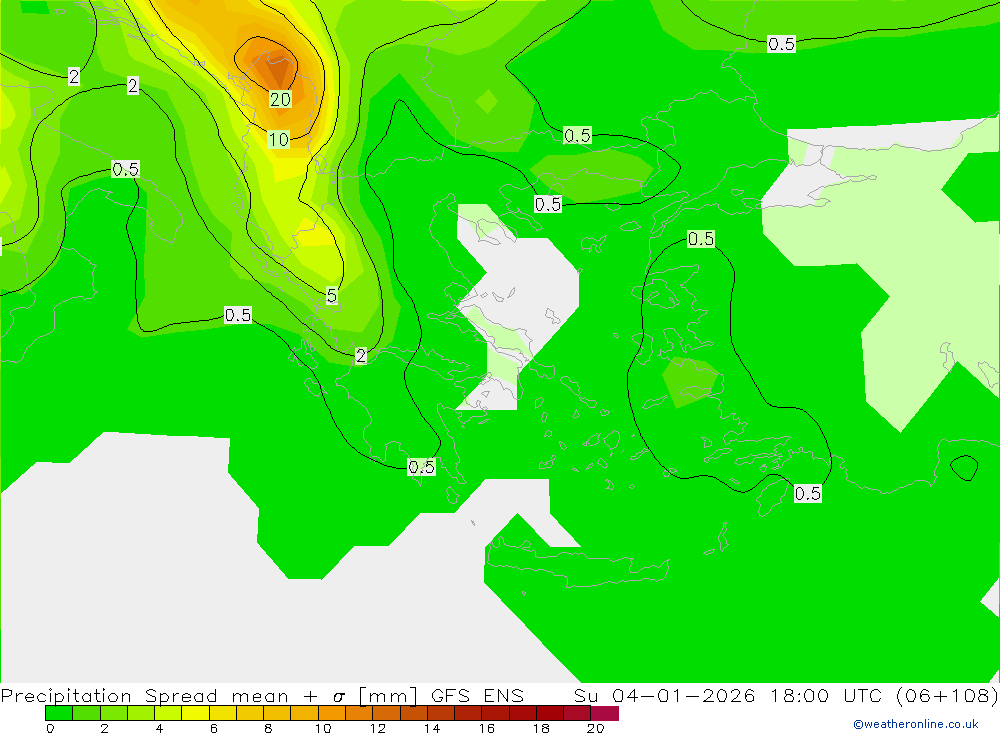Click the legend tick label 8
Image resolution: width=1000 pixels, height=733 pixels.
[268, 728]
